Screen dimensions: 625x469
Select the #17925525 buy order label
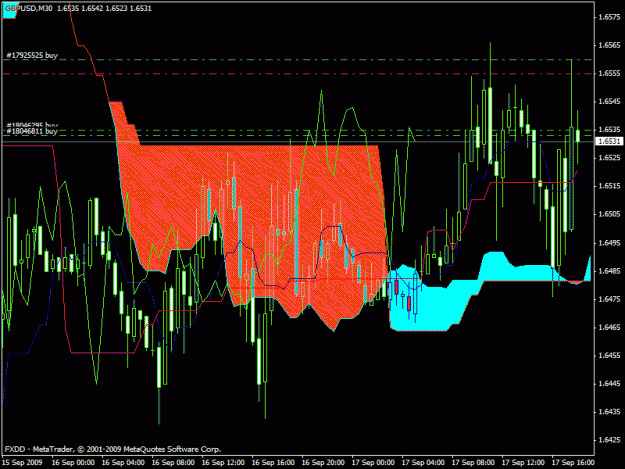click(32, 55)
